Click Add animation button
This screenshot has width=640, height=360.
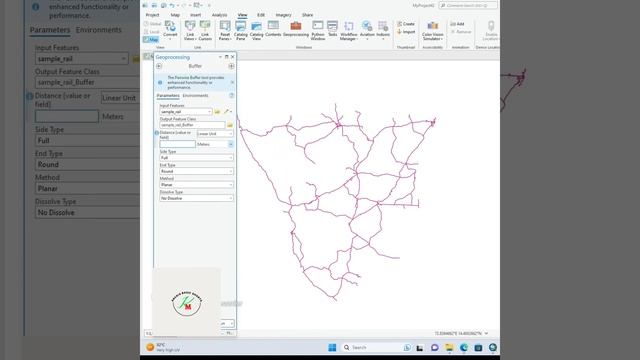coord(457,24)
